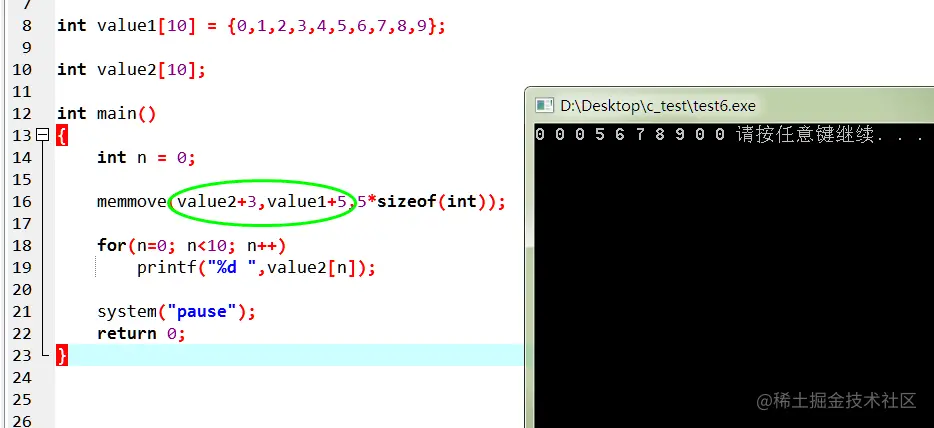Collapse the main function fold marker
This screenshot has width=934, height=428.
point(42,136)
